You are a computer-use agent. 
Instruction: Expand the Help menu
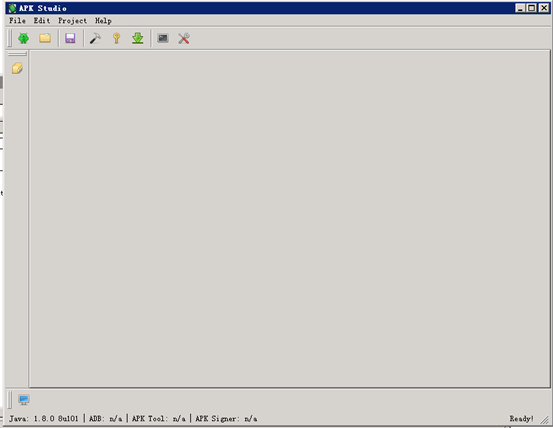coord(103,20)
